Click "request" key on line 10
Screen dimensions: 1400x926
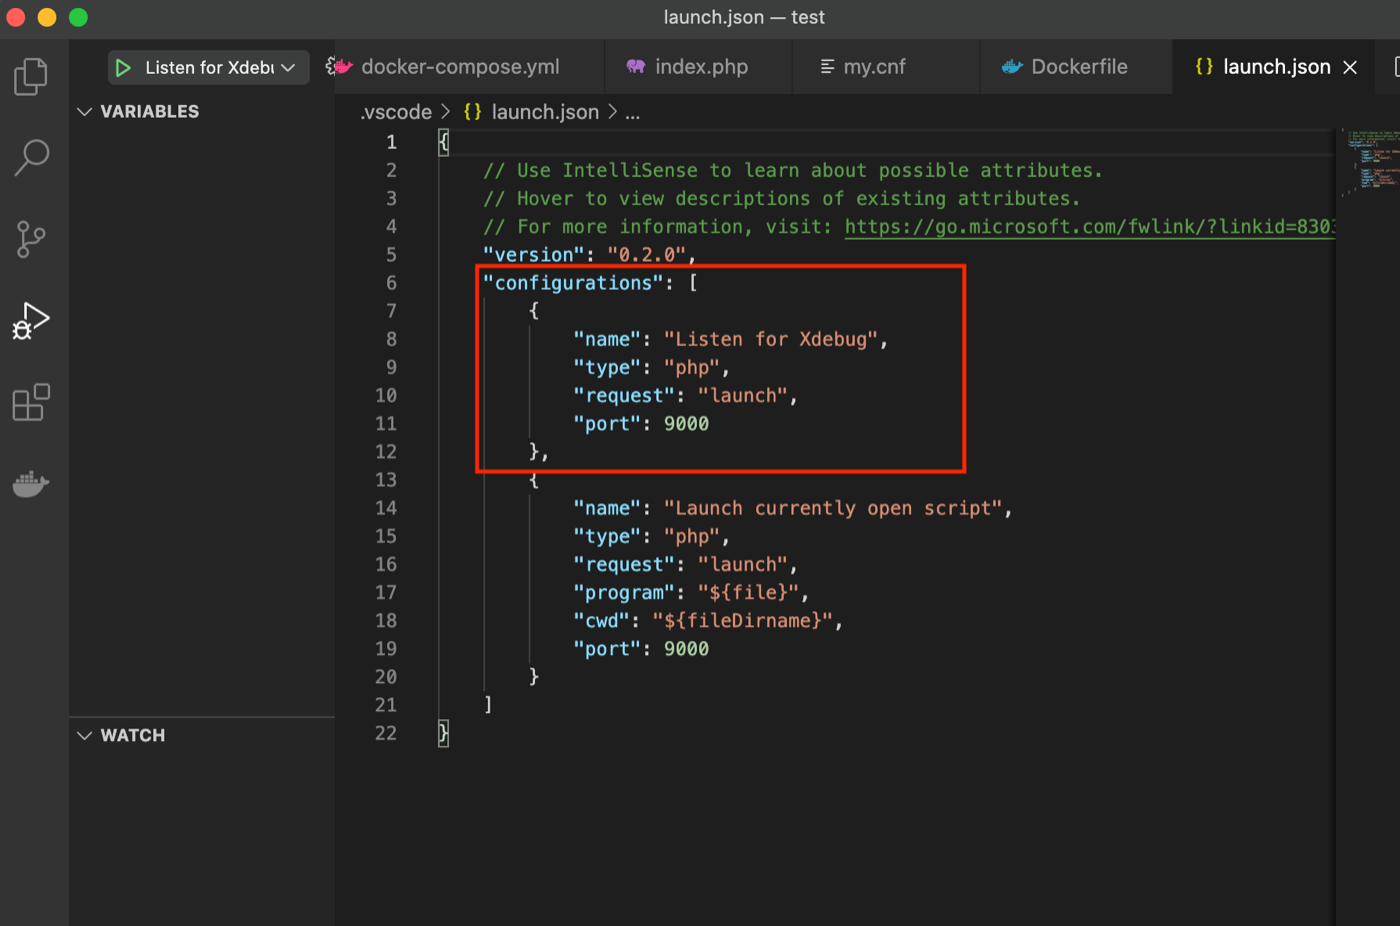point(624,396)
